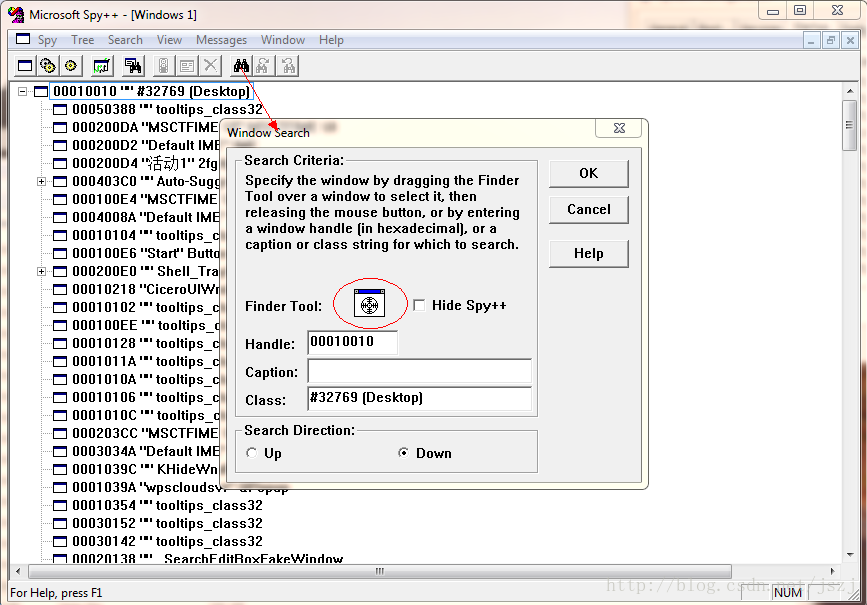Click the NUM indicator in the status bar
This screenshot has width=867, height=605.
(788, 593)
